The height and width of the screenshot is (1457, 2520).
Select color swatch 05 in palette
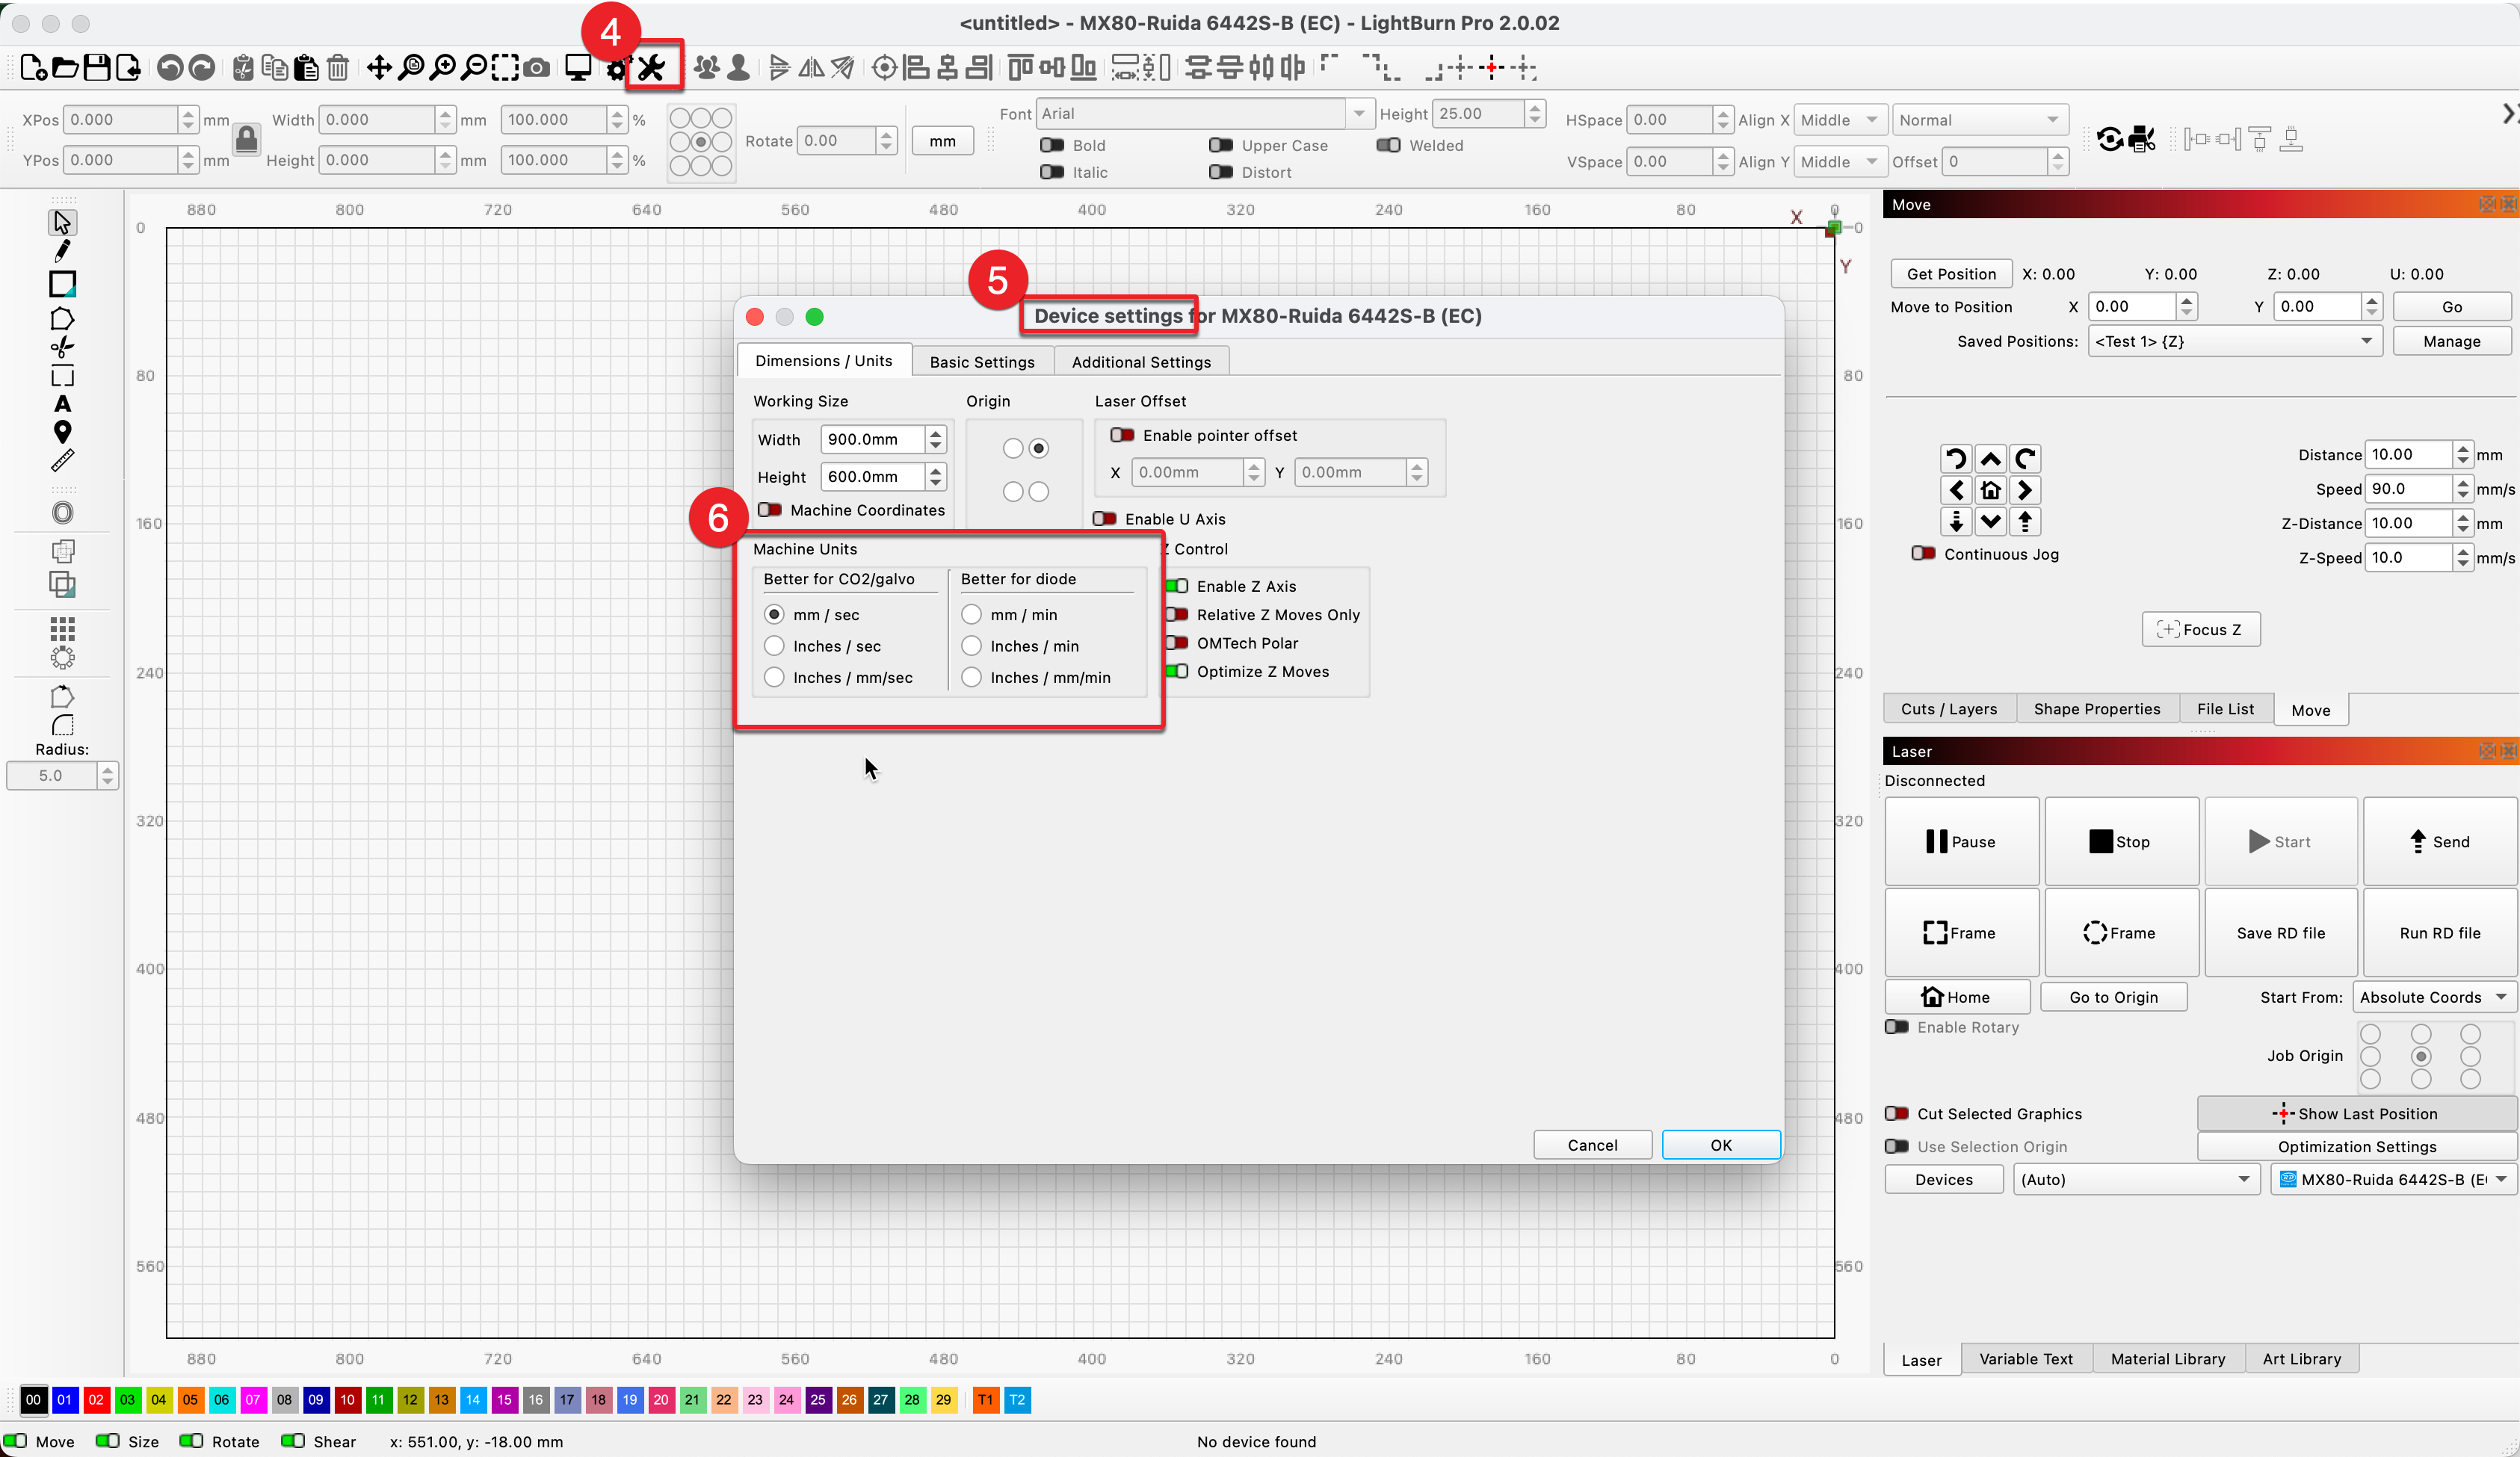point(190,1400)
